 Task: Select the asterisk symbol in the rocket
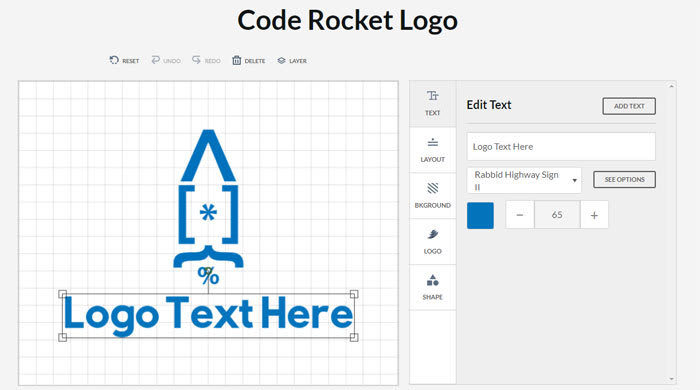(208, 212)
